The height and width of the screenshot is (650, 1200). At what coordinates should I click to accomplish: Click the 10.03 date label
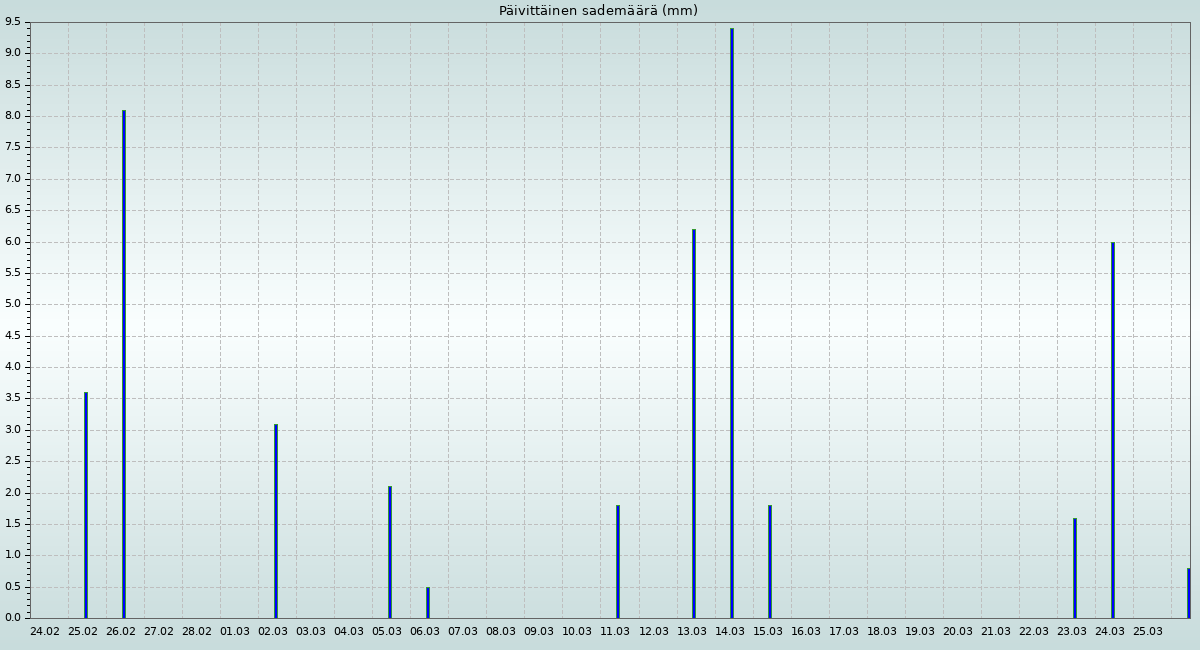pyautogui.click(x=577, y=631)
